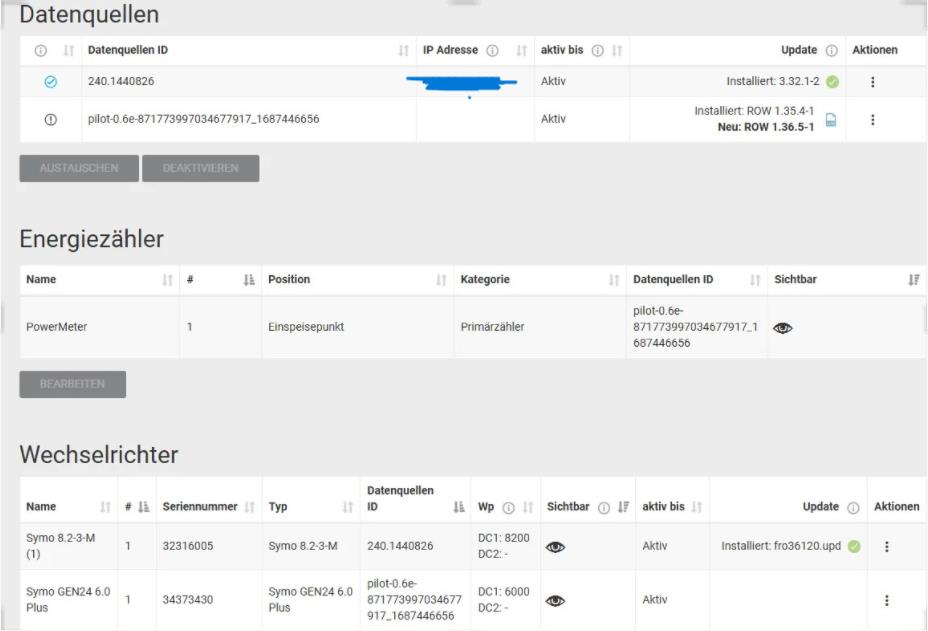Sort Energiezähler table by Kategorie column
Viewport: 928px width, 631px height.
pyautogui.click(x=613, y=280)
